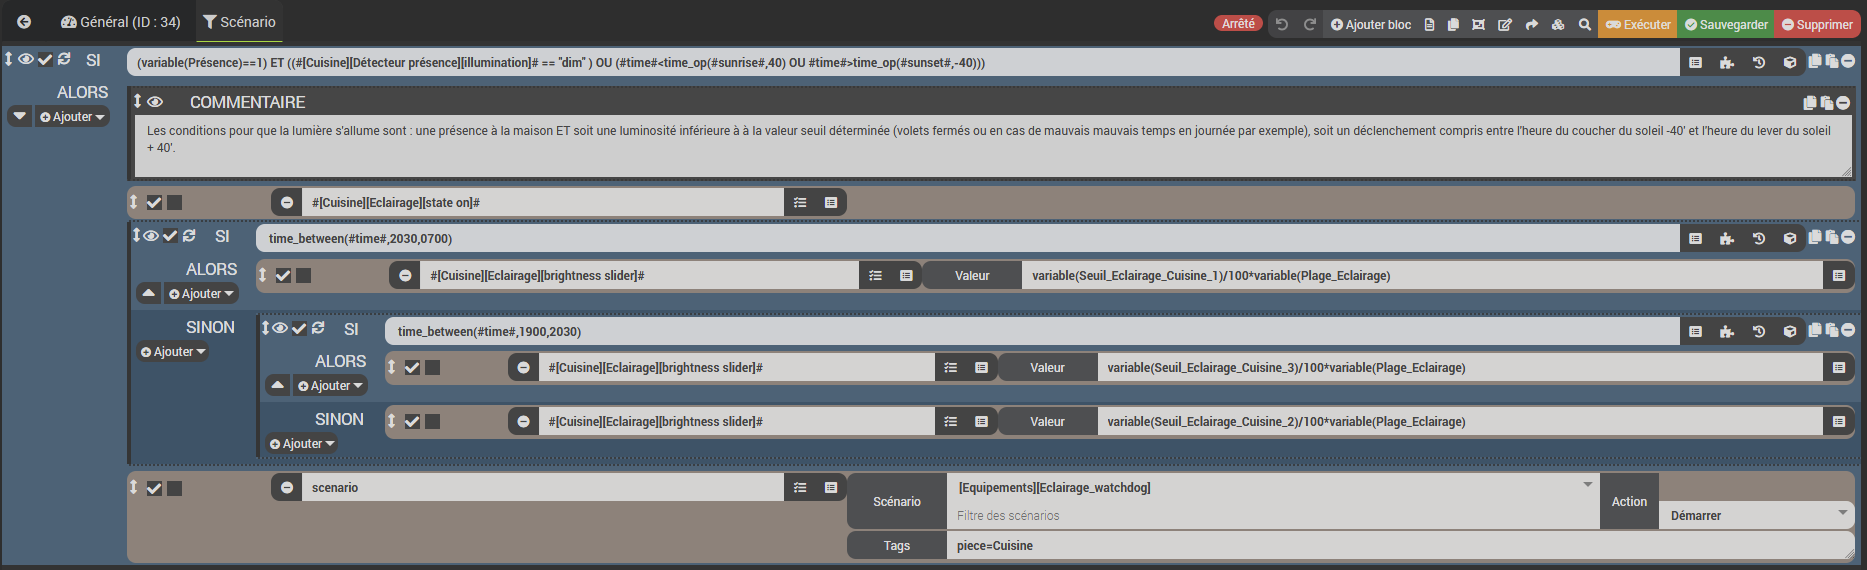This screenshot has width=1867, height=570.
Task: Click the Ajouter bloc button
Action: tap(1371, 24)
